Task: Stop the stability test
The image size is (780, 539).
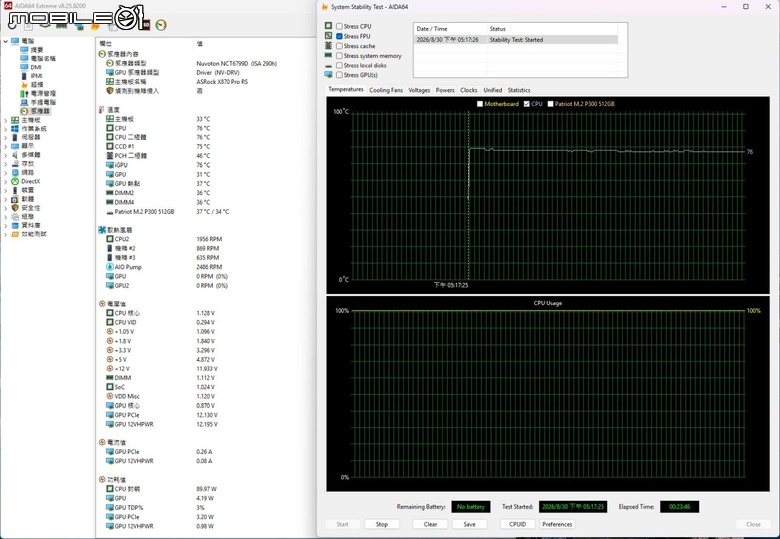Action: [x=382, y=524]
